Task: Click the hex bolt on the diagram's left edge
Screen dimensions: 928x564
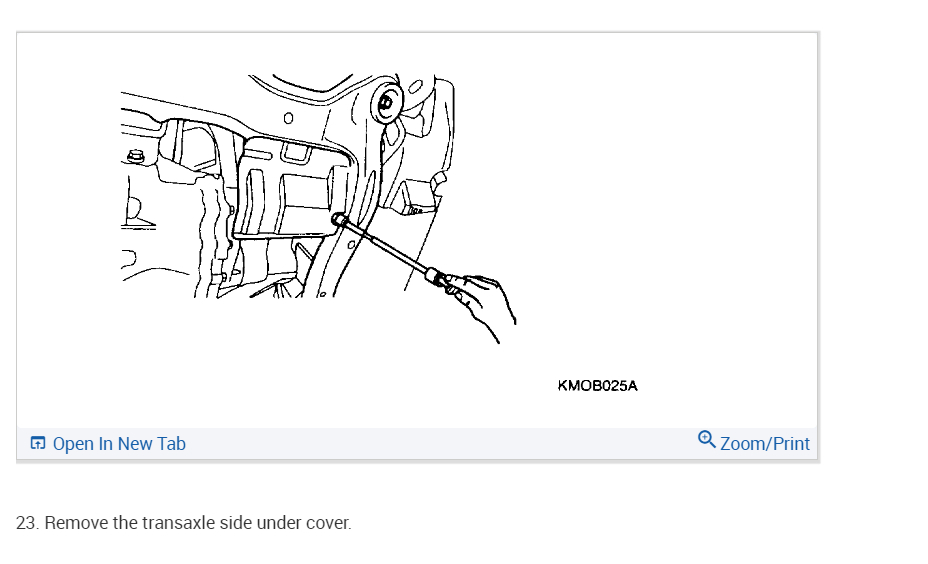Action: point(136,156)
